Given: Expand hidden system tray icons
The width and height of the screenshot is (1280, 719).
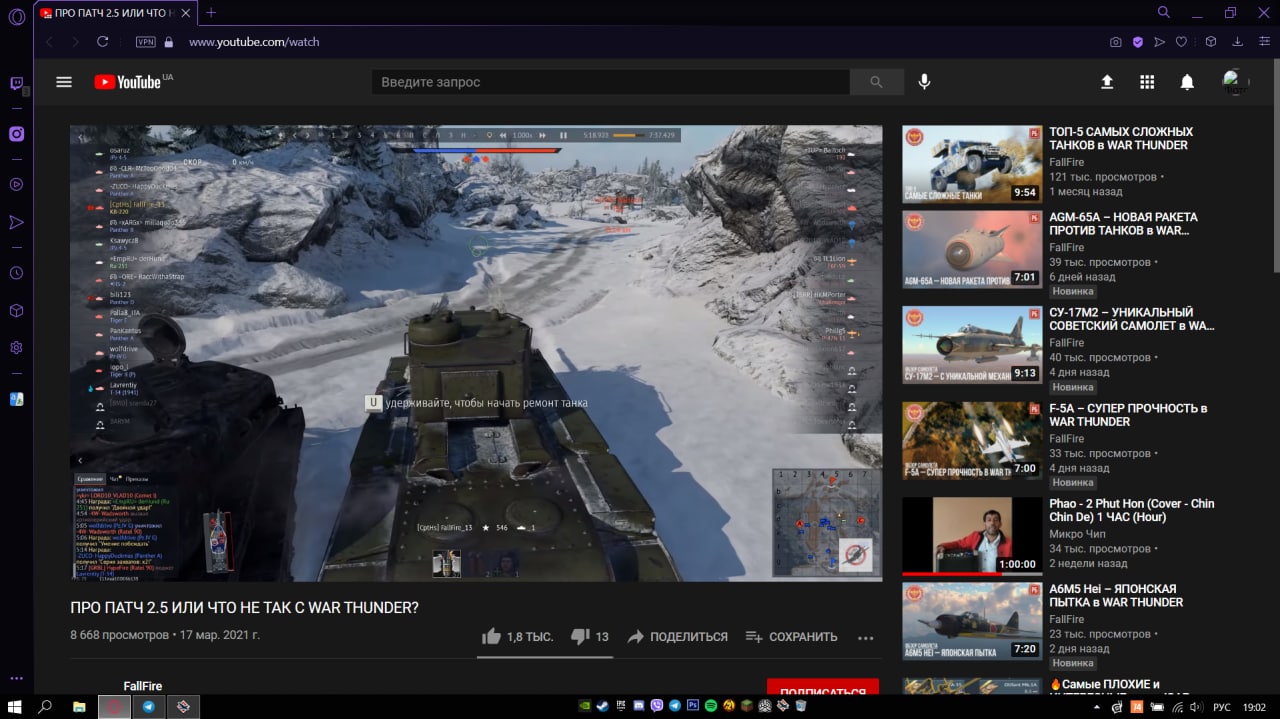Looking at the screenshot, I should [x=1097, y=706].
